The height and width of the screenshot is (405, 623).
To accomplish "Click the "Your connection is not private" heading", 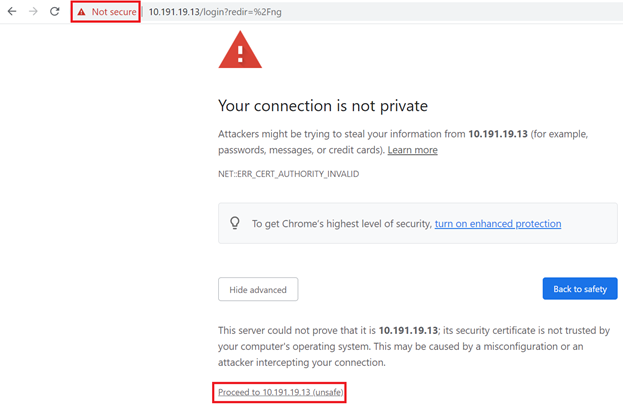I will click(x=322, y=106).
